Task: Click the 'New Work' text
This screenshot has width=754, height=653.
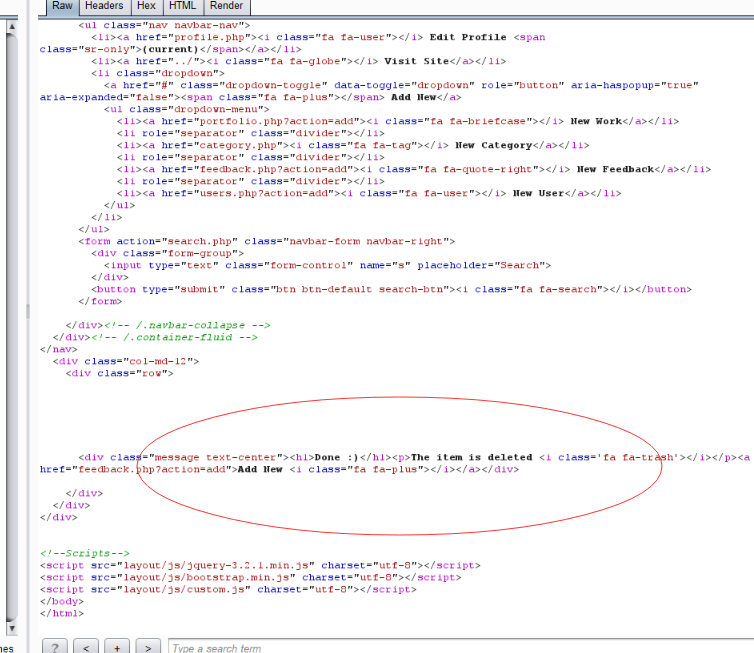Action: 596,121
